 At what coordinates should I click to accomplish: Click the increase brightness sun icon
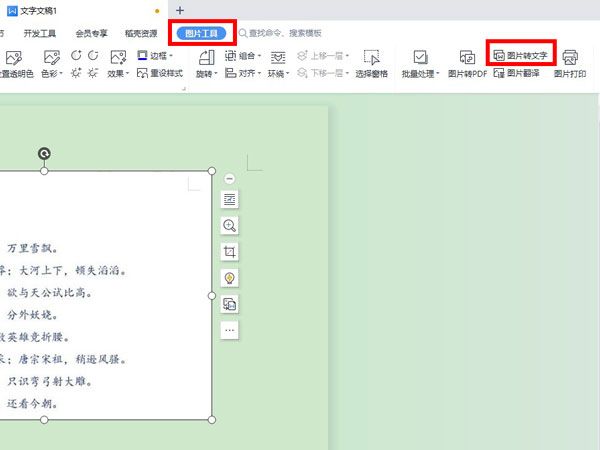76,72
